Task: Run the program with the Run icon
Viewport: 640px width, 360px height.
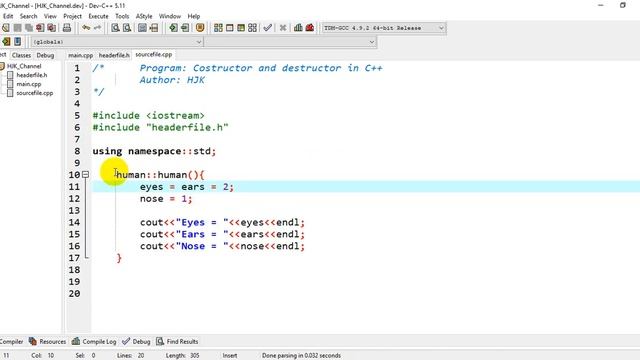Action: [x=230, y=28]
